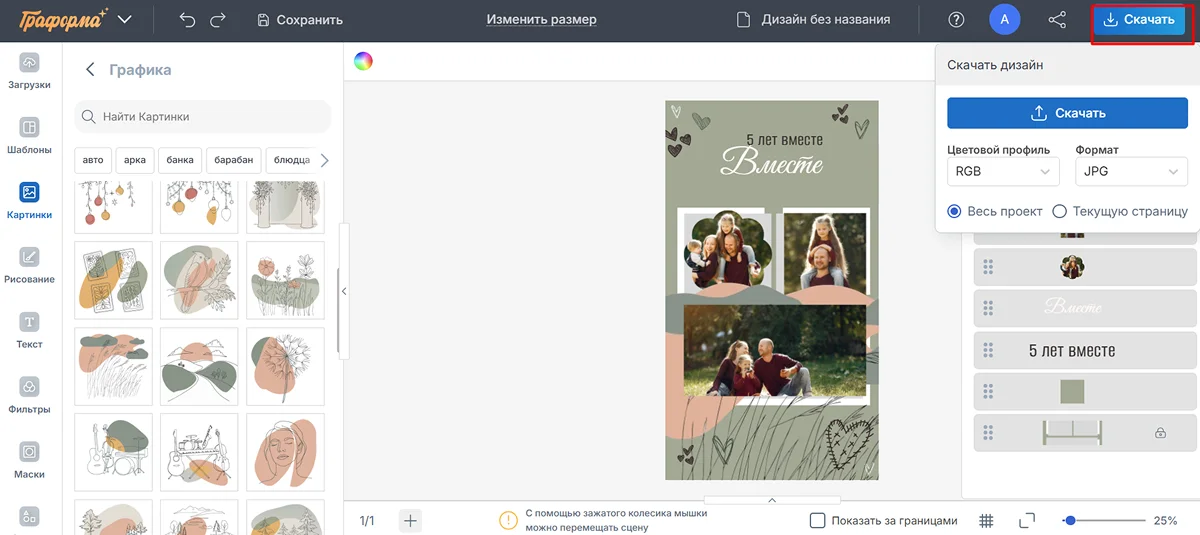Image resolution: width=1200 pixels, height=535 pixels.
Task: Click the blue Скачать button in panel
Action: [1067, 113]
